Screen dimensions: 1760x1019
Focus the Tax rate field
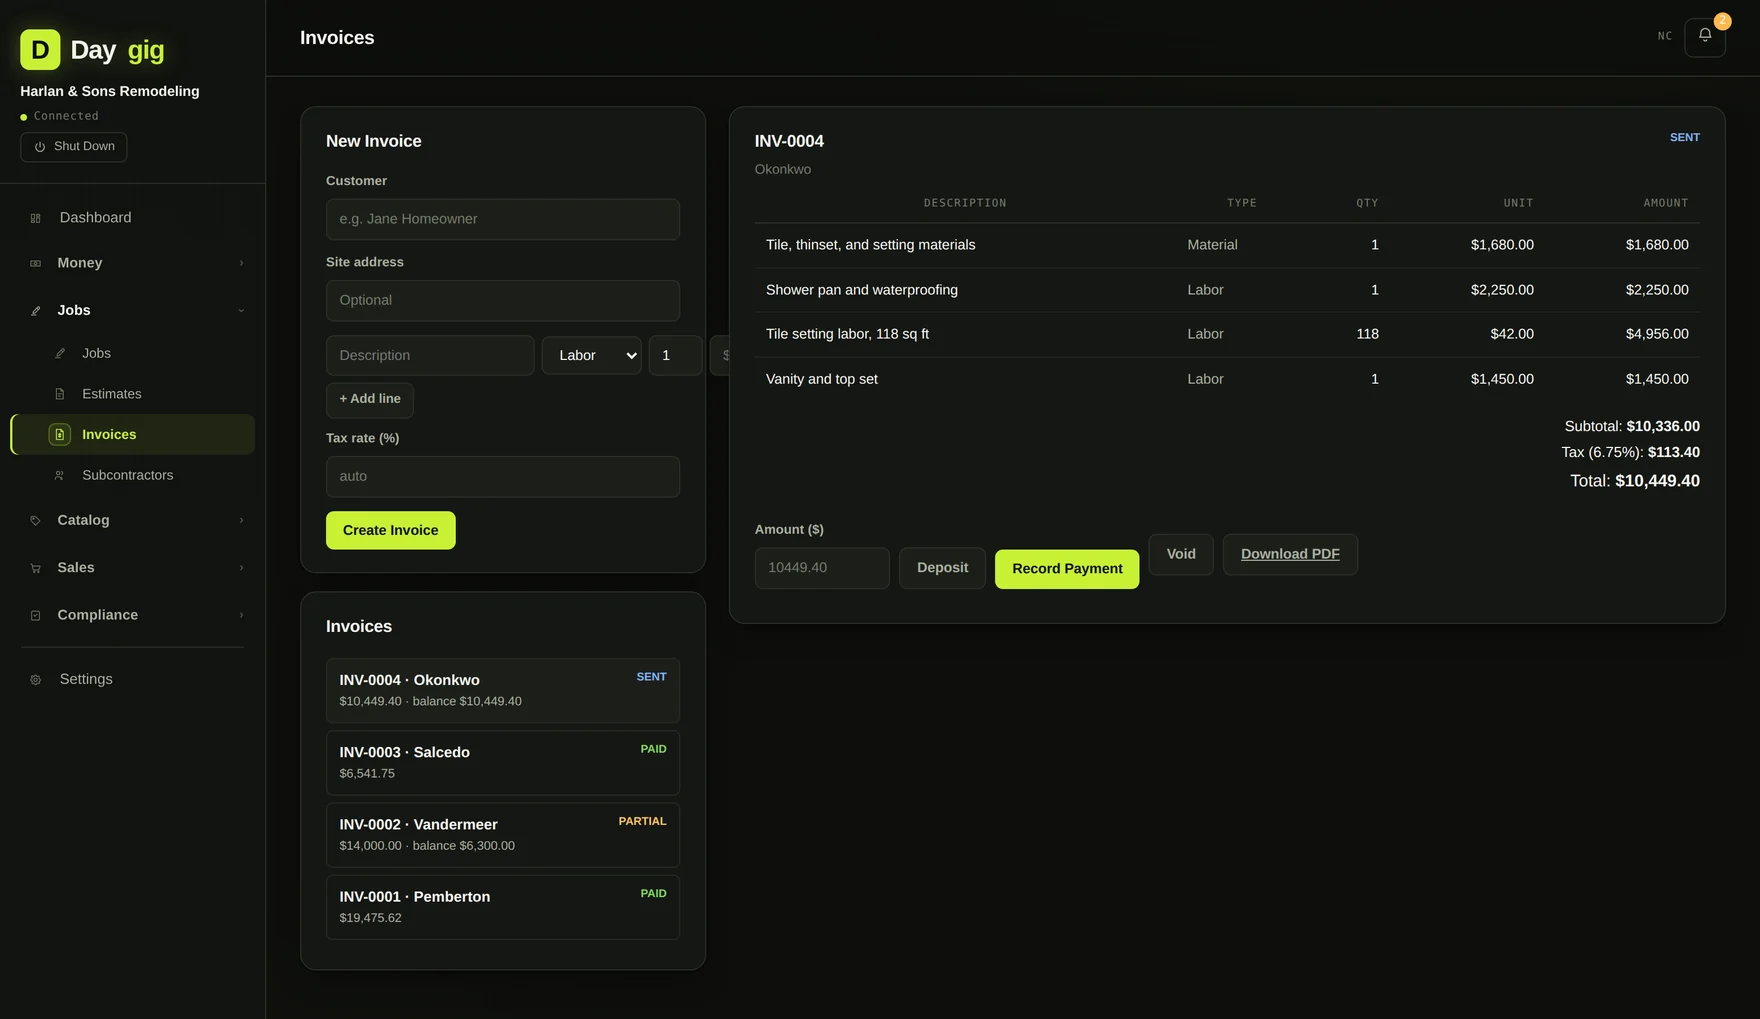coord(503,476)
